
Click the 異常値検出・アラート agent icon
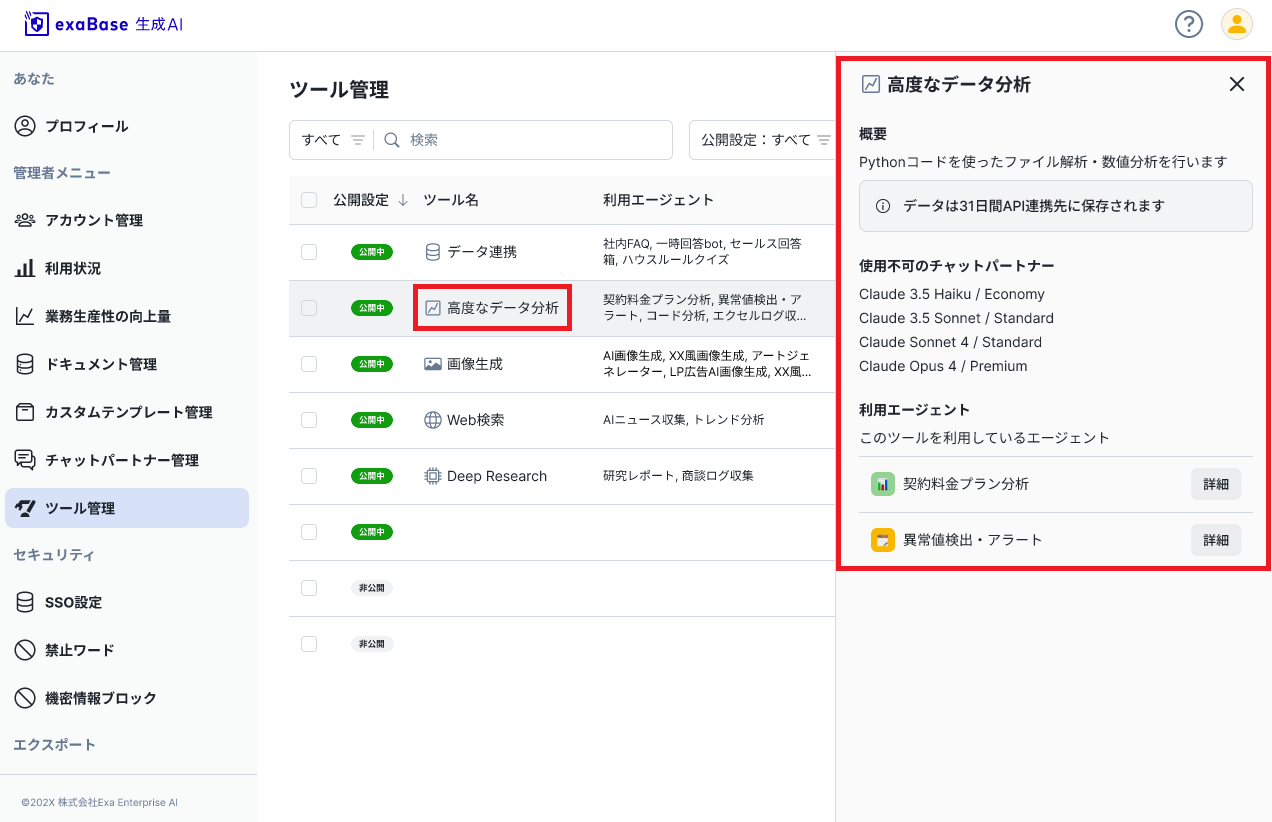click(x=882, y=540)
